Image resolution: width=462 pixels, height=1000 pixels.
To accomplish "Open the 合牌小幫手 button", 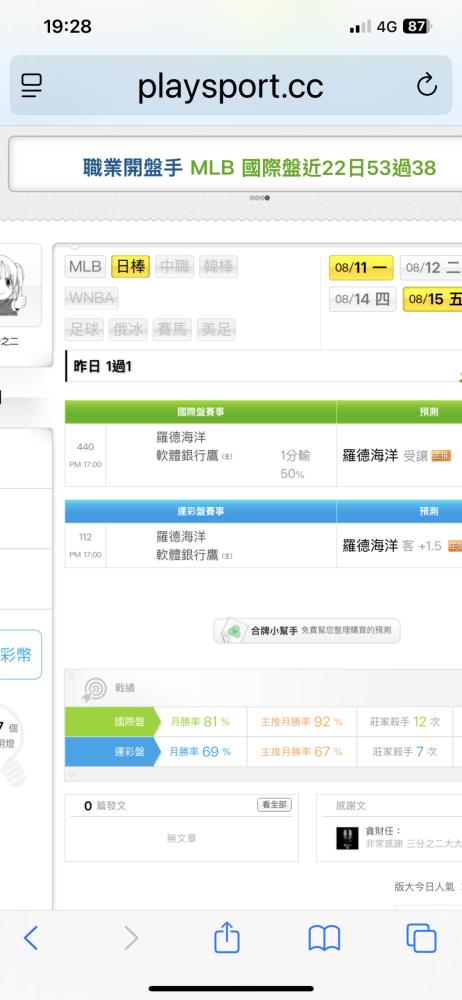I will tap(307, 631).
